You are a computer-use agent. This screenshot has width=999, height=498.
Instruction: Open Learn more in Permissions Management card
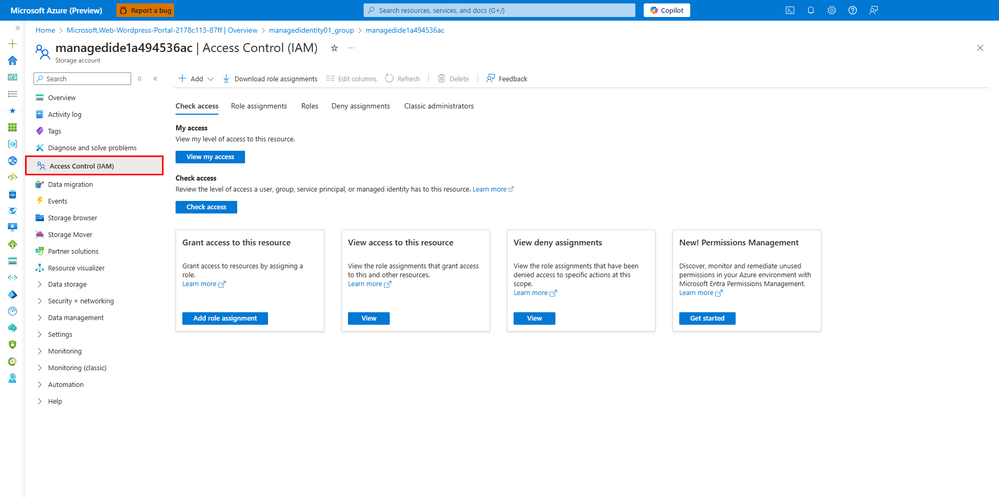(x=701, y=293)
